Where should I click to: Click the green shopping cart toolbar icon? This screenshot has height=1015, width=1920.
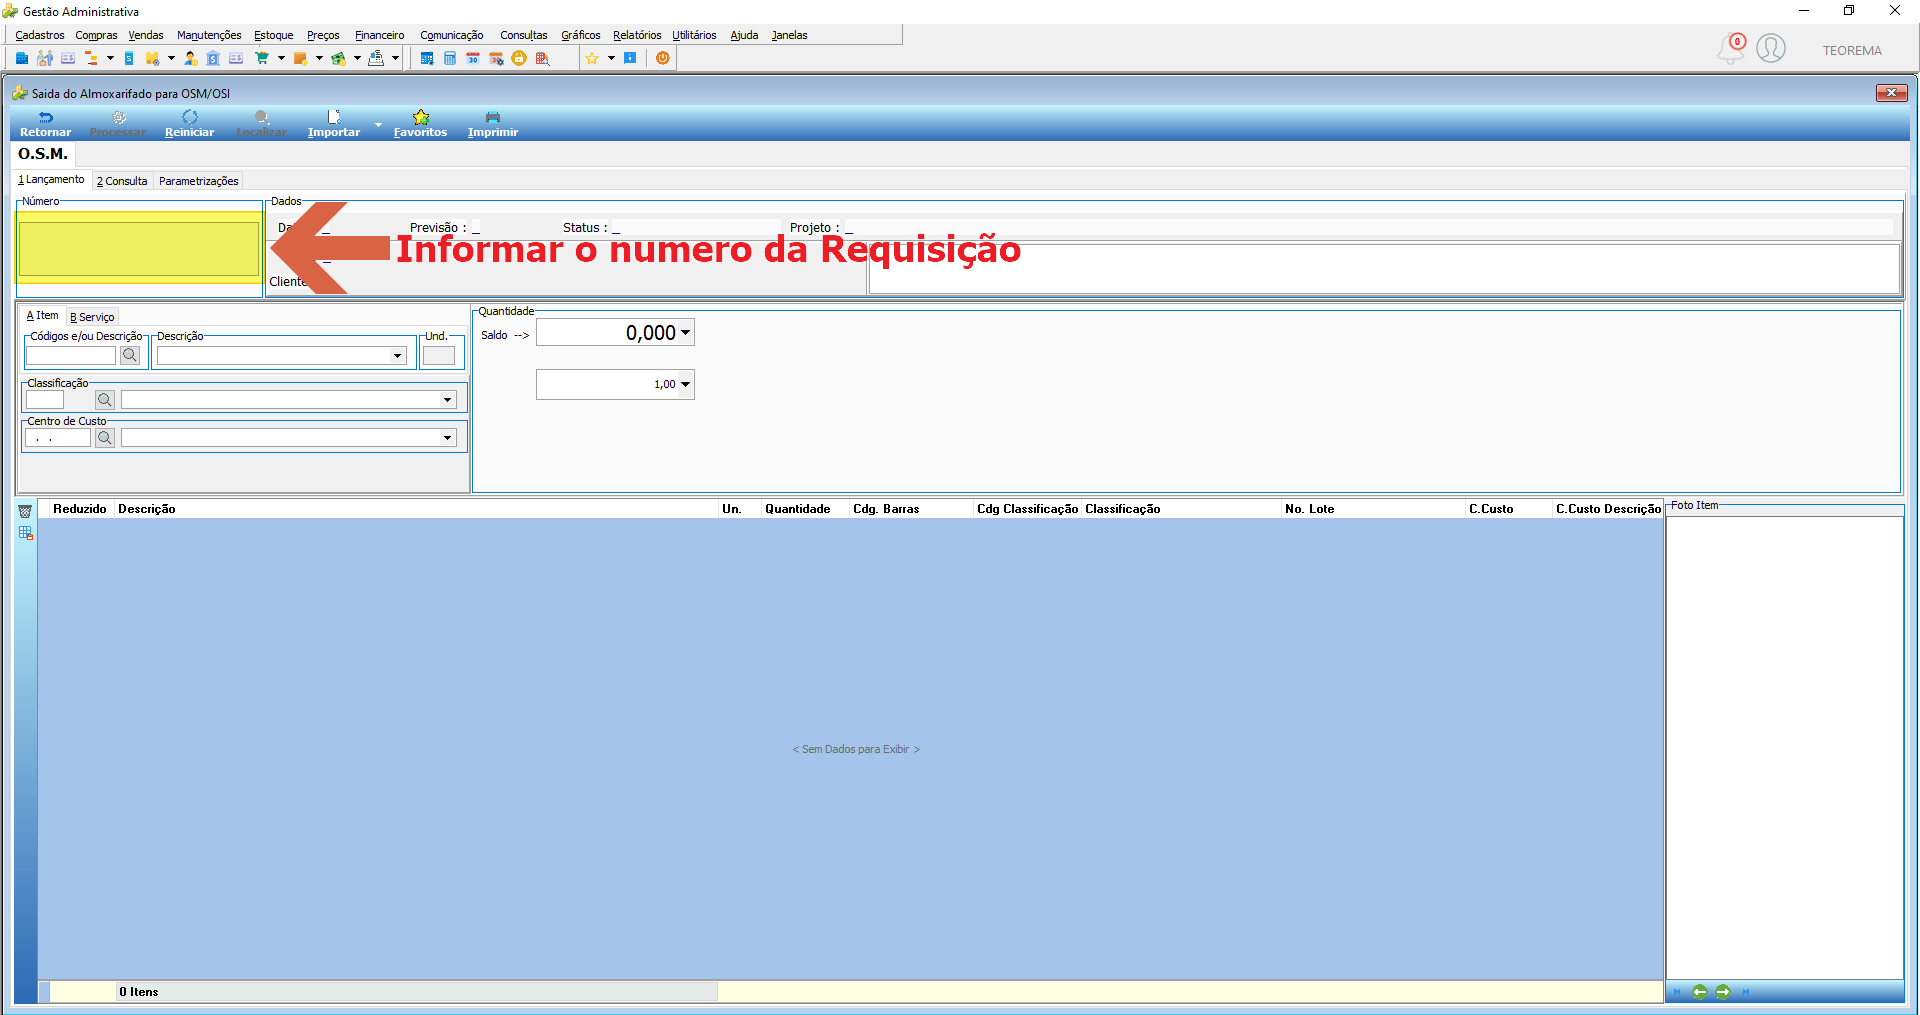(262, 58)
